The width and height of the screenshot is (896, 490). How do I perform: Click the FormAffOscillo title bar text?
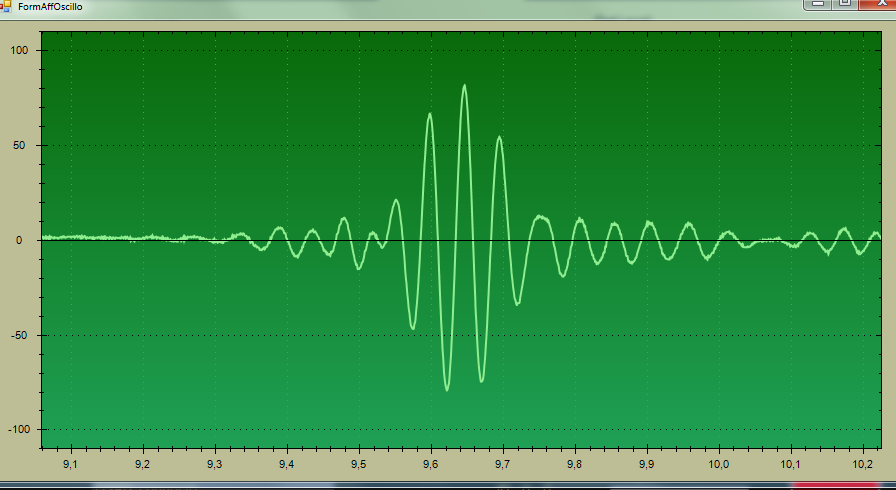click(x=50, y=7)
